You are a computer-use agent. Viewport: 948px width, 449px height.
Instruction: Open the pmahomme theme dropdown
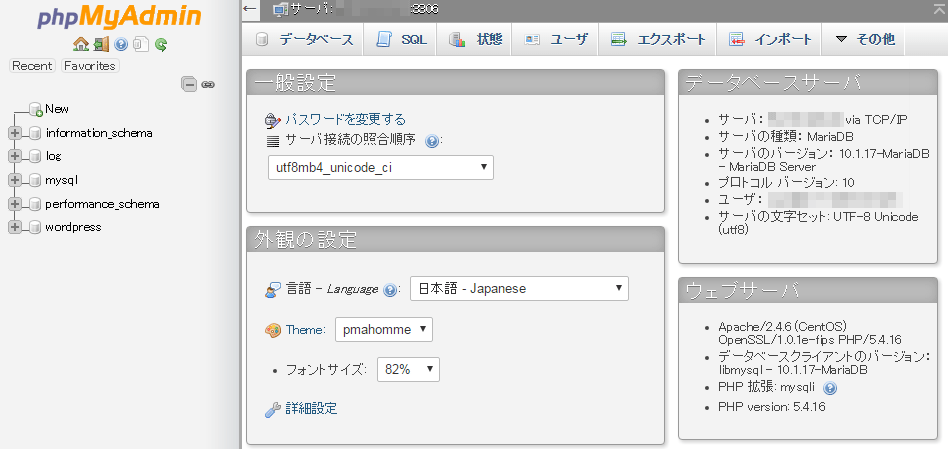point(384,329)
